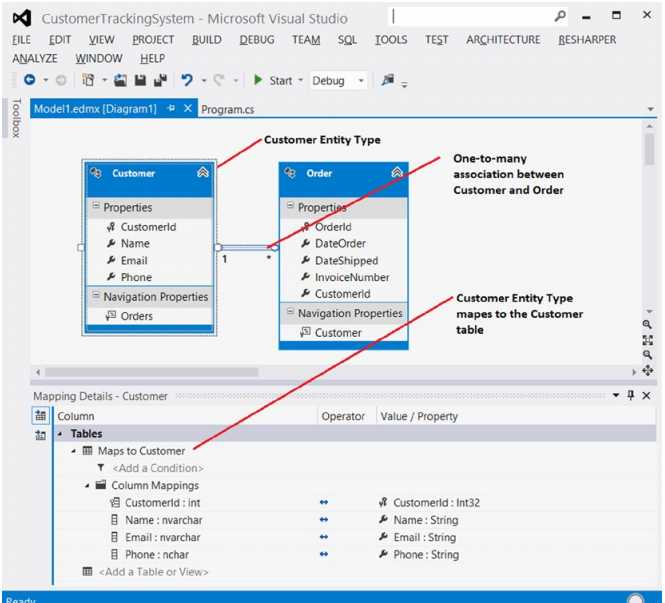The image size is (665, 603).
Task: Click the zoom to fit diagram icon
Action: [x=647, y=340]
